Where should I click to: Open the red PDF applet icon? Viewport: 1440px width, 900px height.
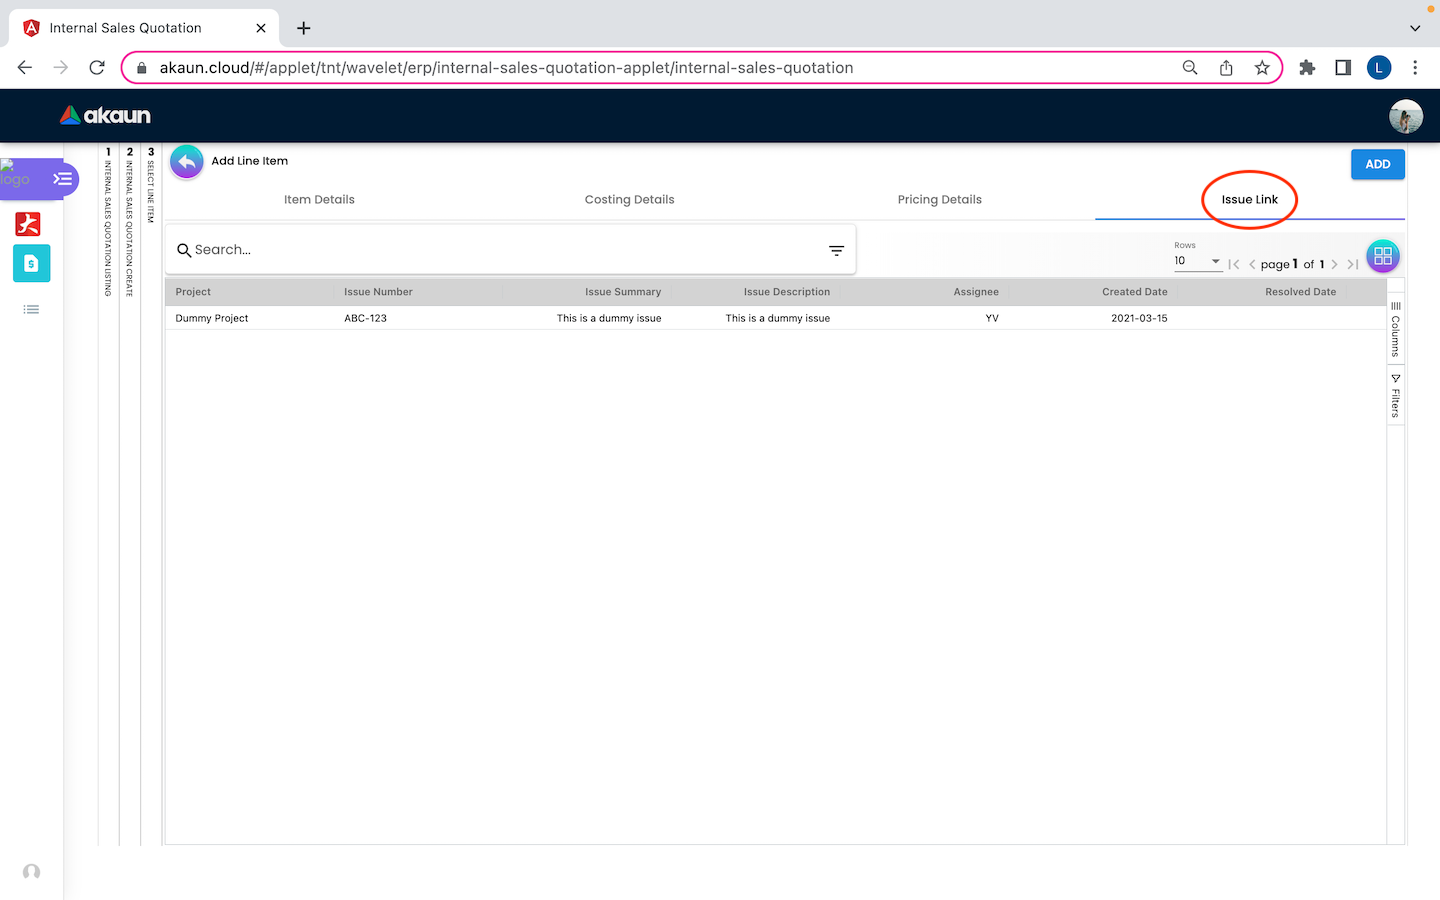pyautogui.click(x=28, y=223)
